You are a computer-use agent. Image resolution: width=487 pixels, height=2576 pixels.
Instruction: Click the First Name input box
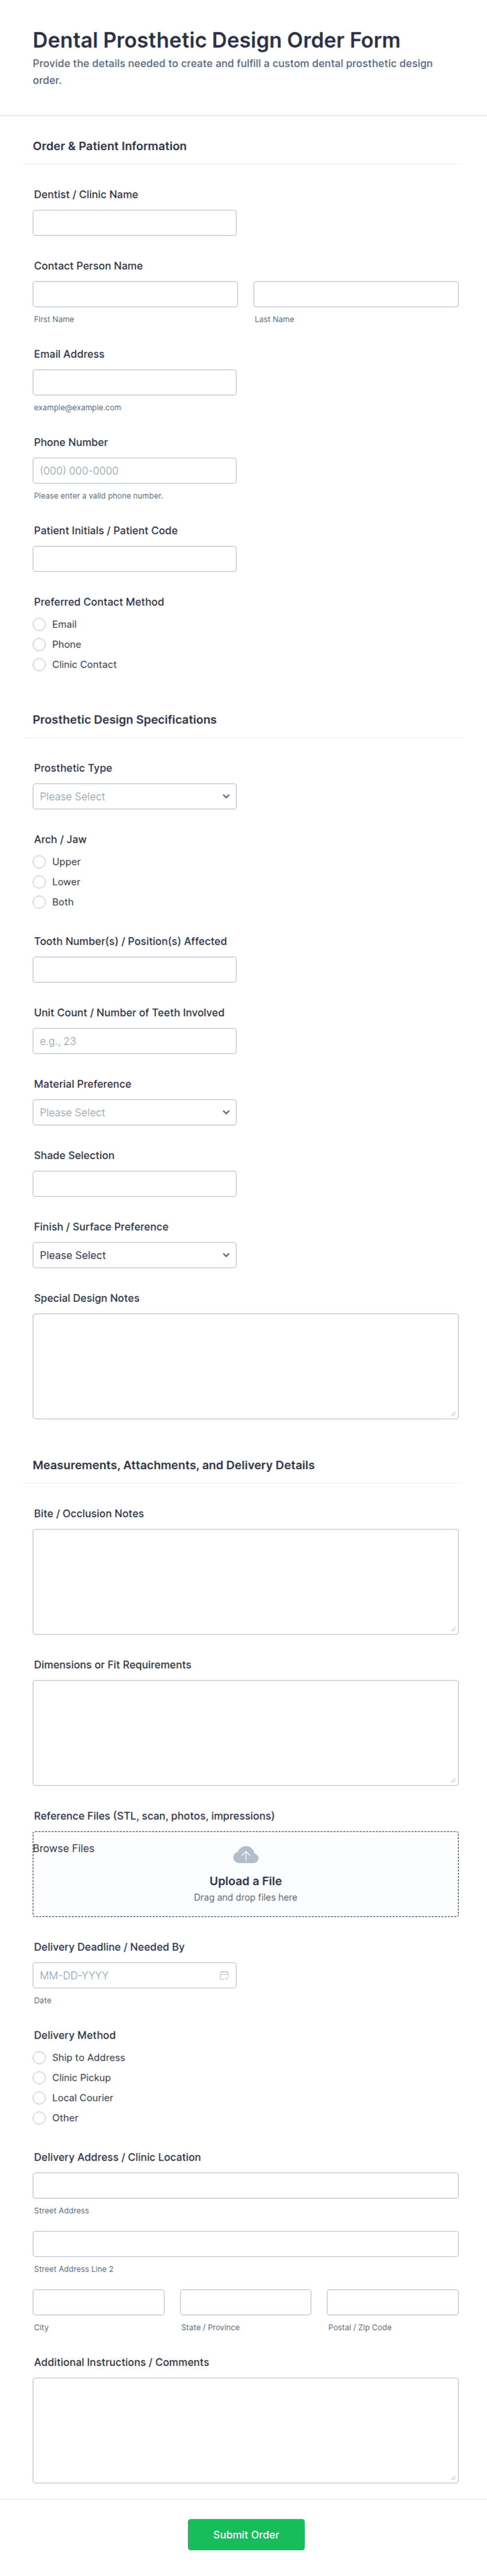(x=135, y=294)
